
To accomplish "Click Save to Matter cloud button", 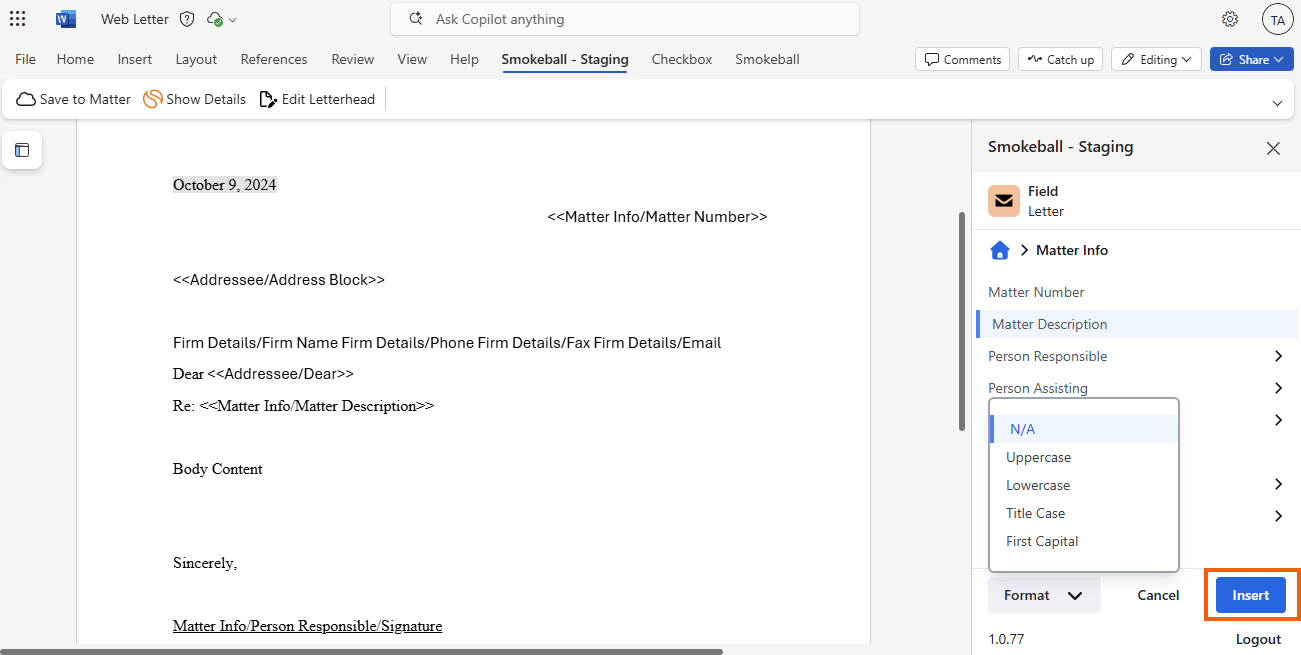I will pyautogui.click(x=74, y=99).
